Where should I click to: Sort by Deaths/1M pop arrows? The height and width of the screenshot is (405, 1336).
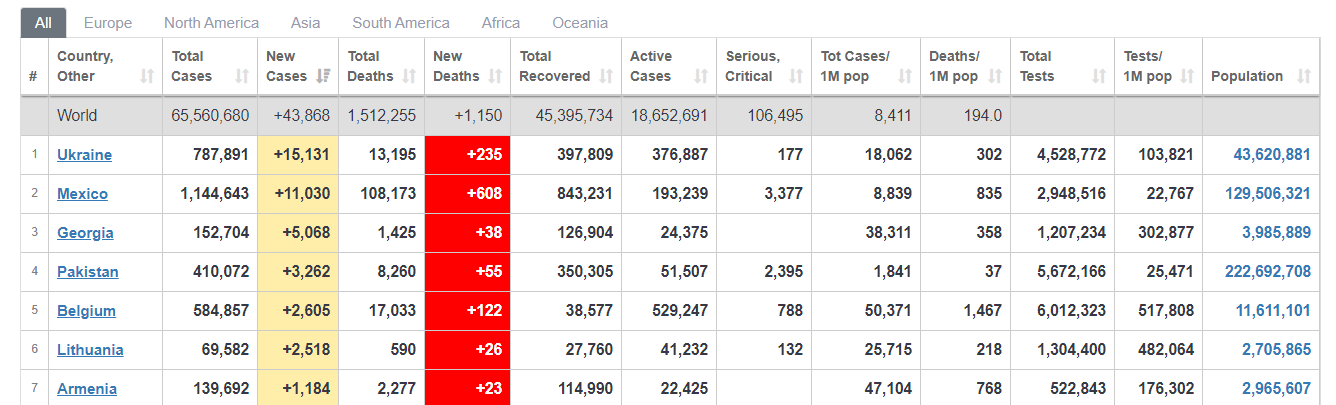pos(994,76)
